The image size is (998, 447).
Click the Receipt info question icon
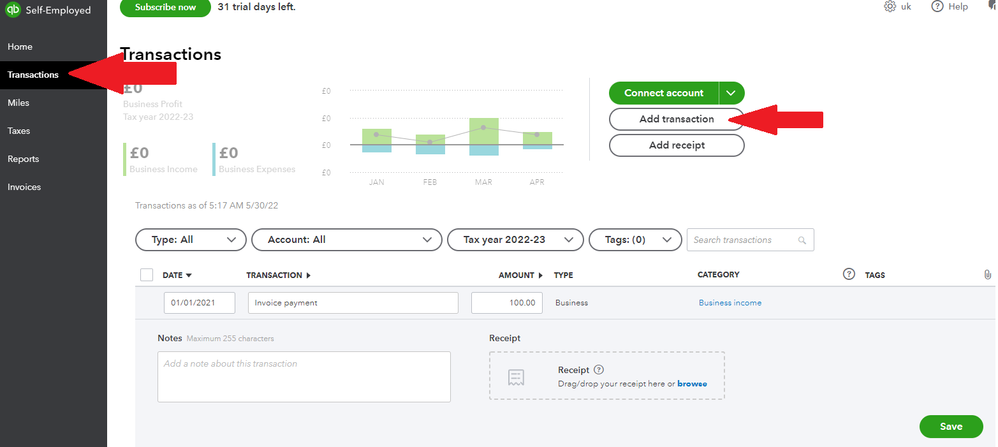[599, 370]
